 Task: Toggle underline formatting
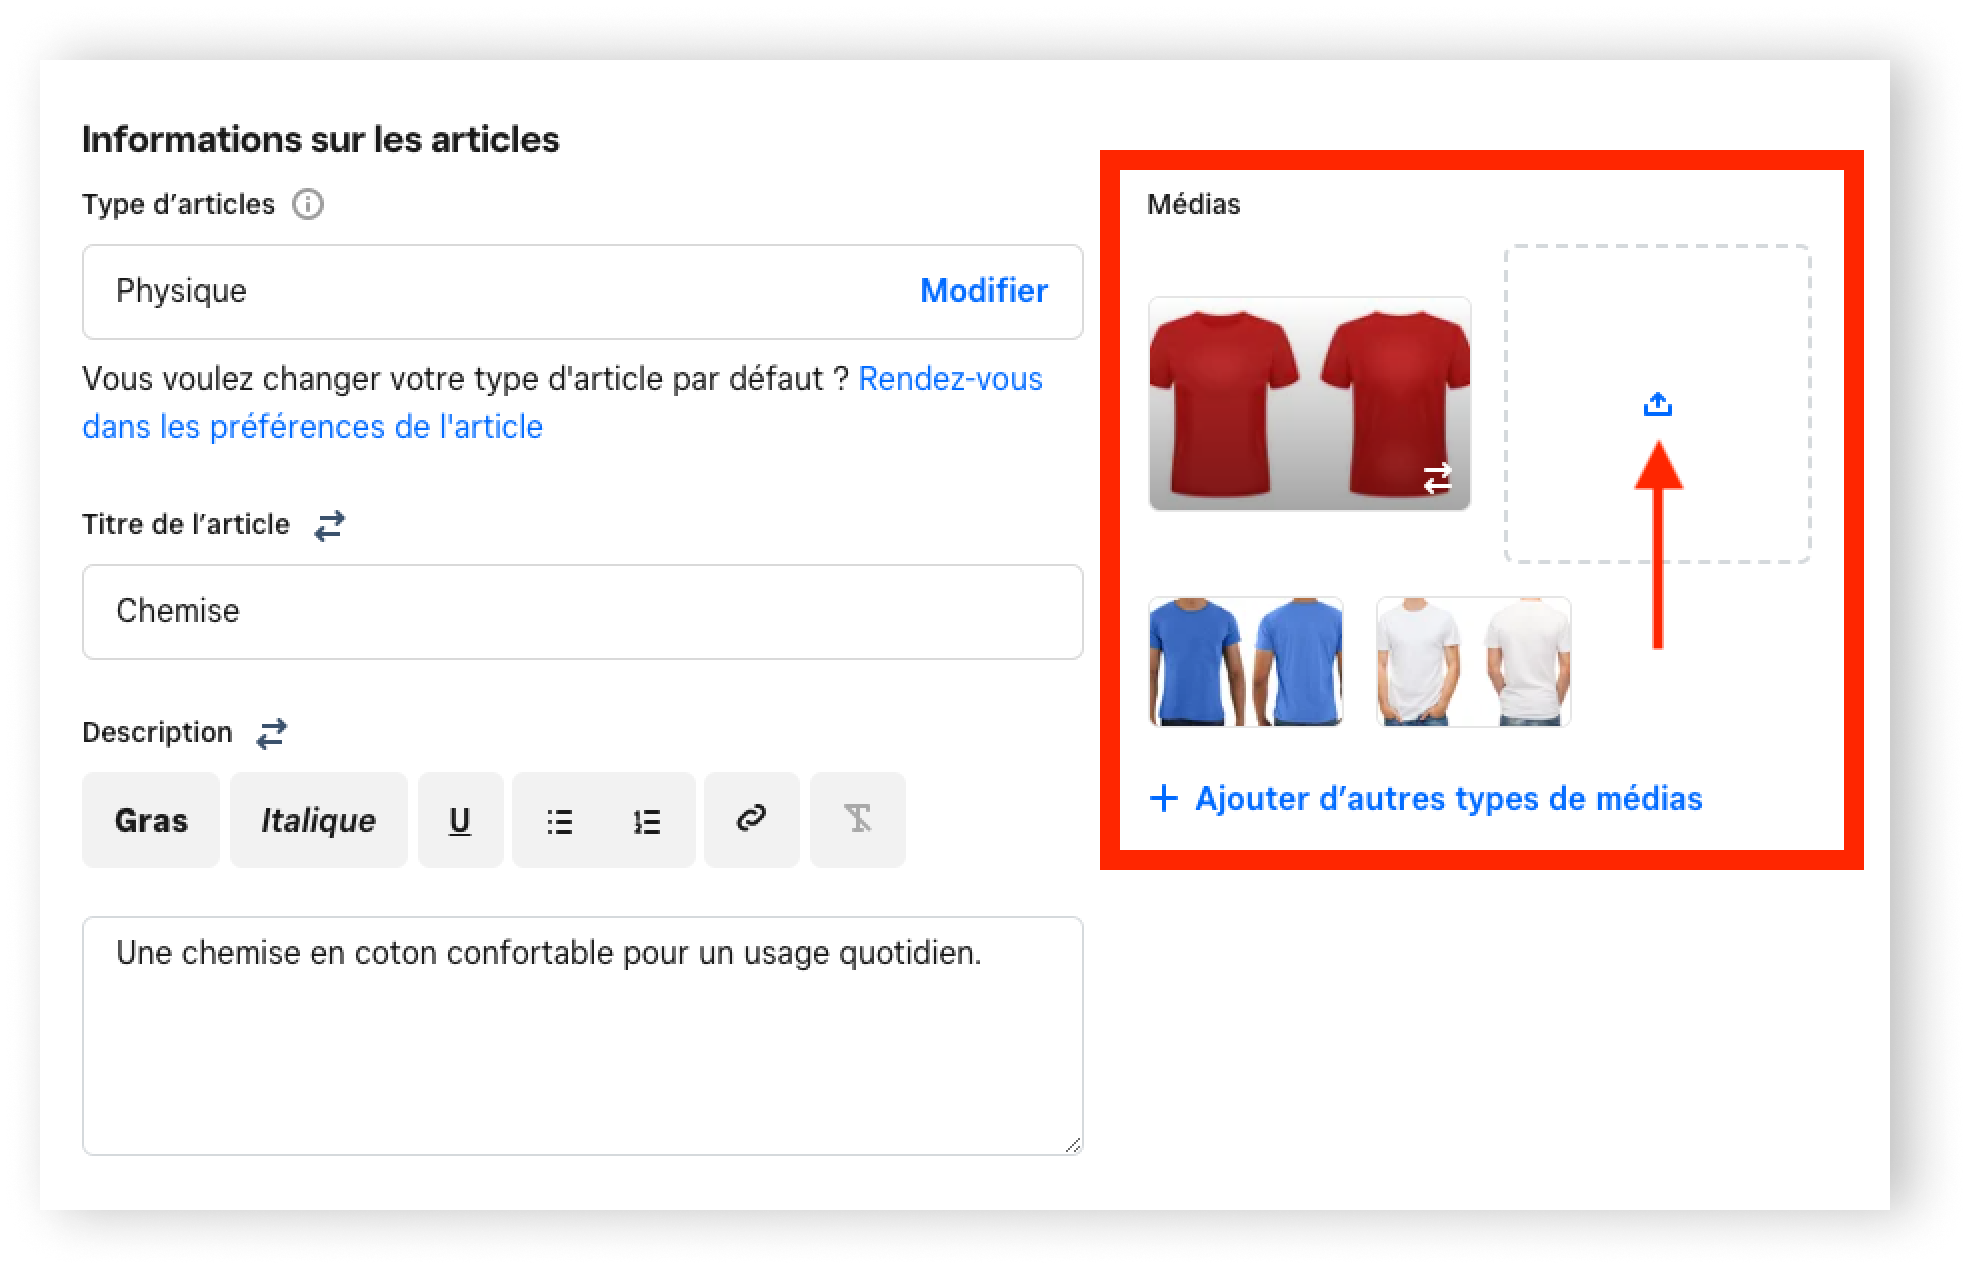click(x=460, y=820)
